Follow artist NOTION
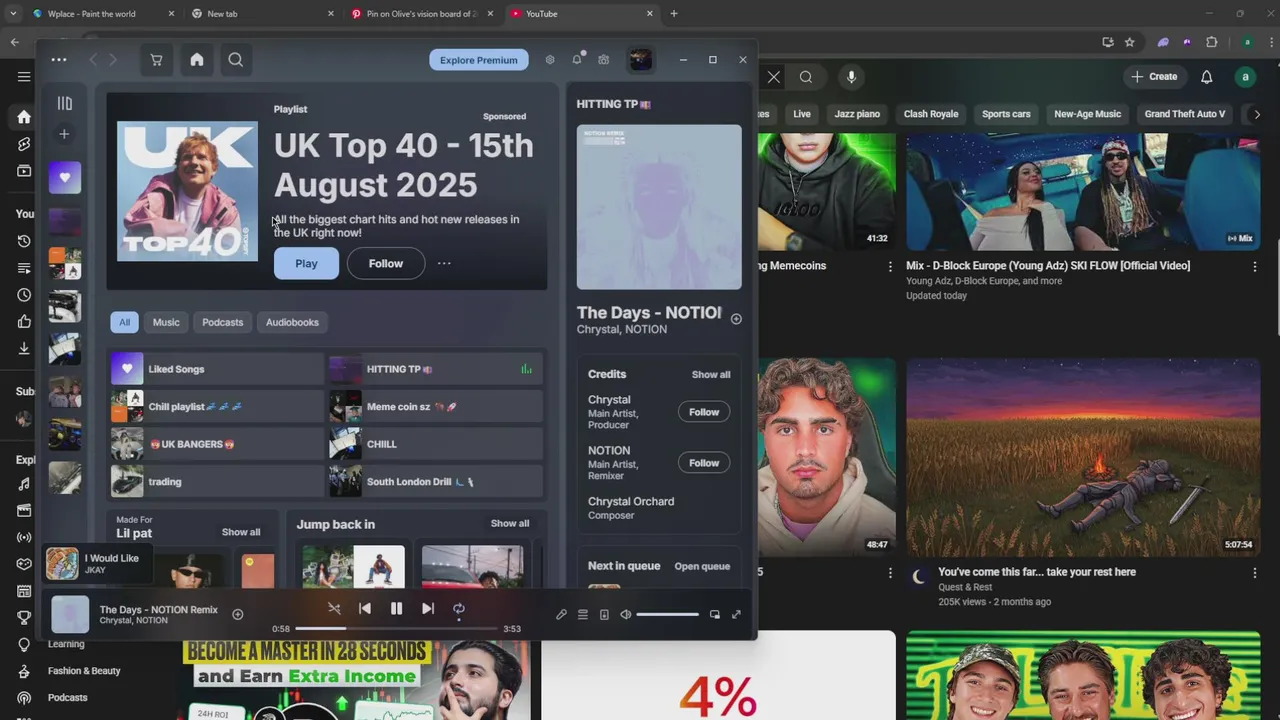This screenshot has width=1280, height=720. pyautogui.click(x=704, y=463)
